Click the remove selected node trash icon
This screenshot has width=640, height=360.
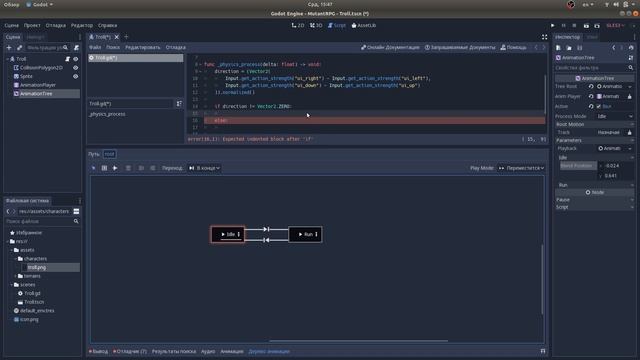(128, 168)
